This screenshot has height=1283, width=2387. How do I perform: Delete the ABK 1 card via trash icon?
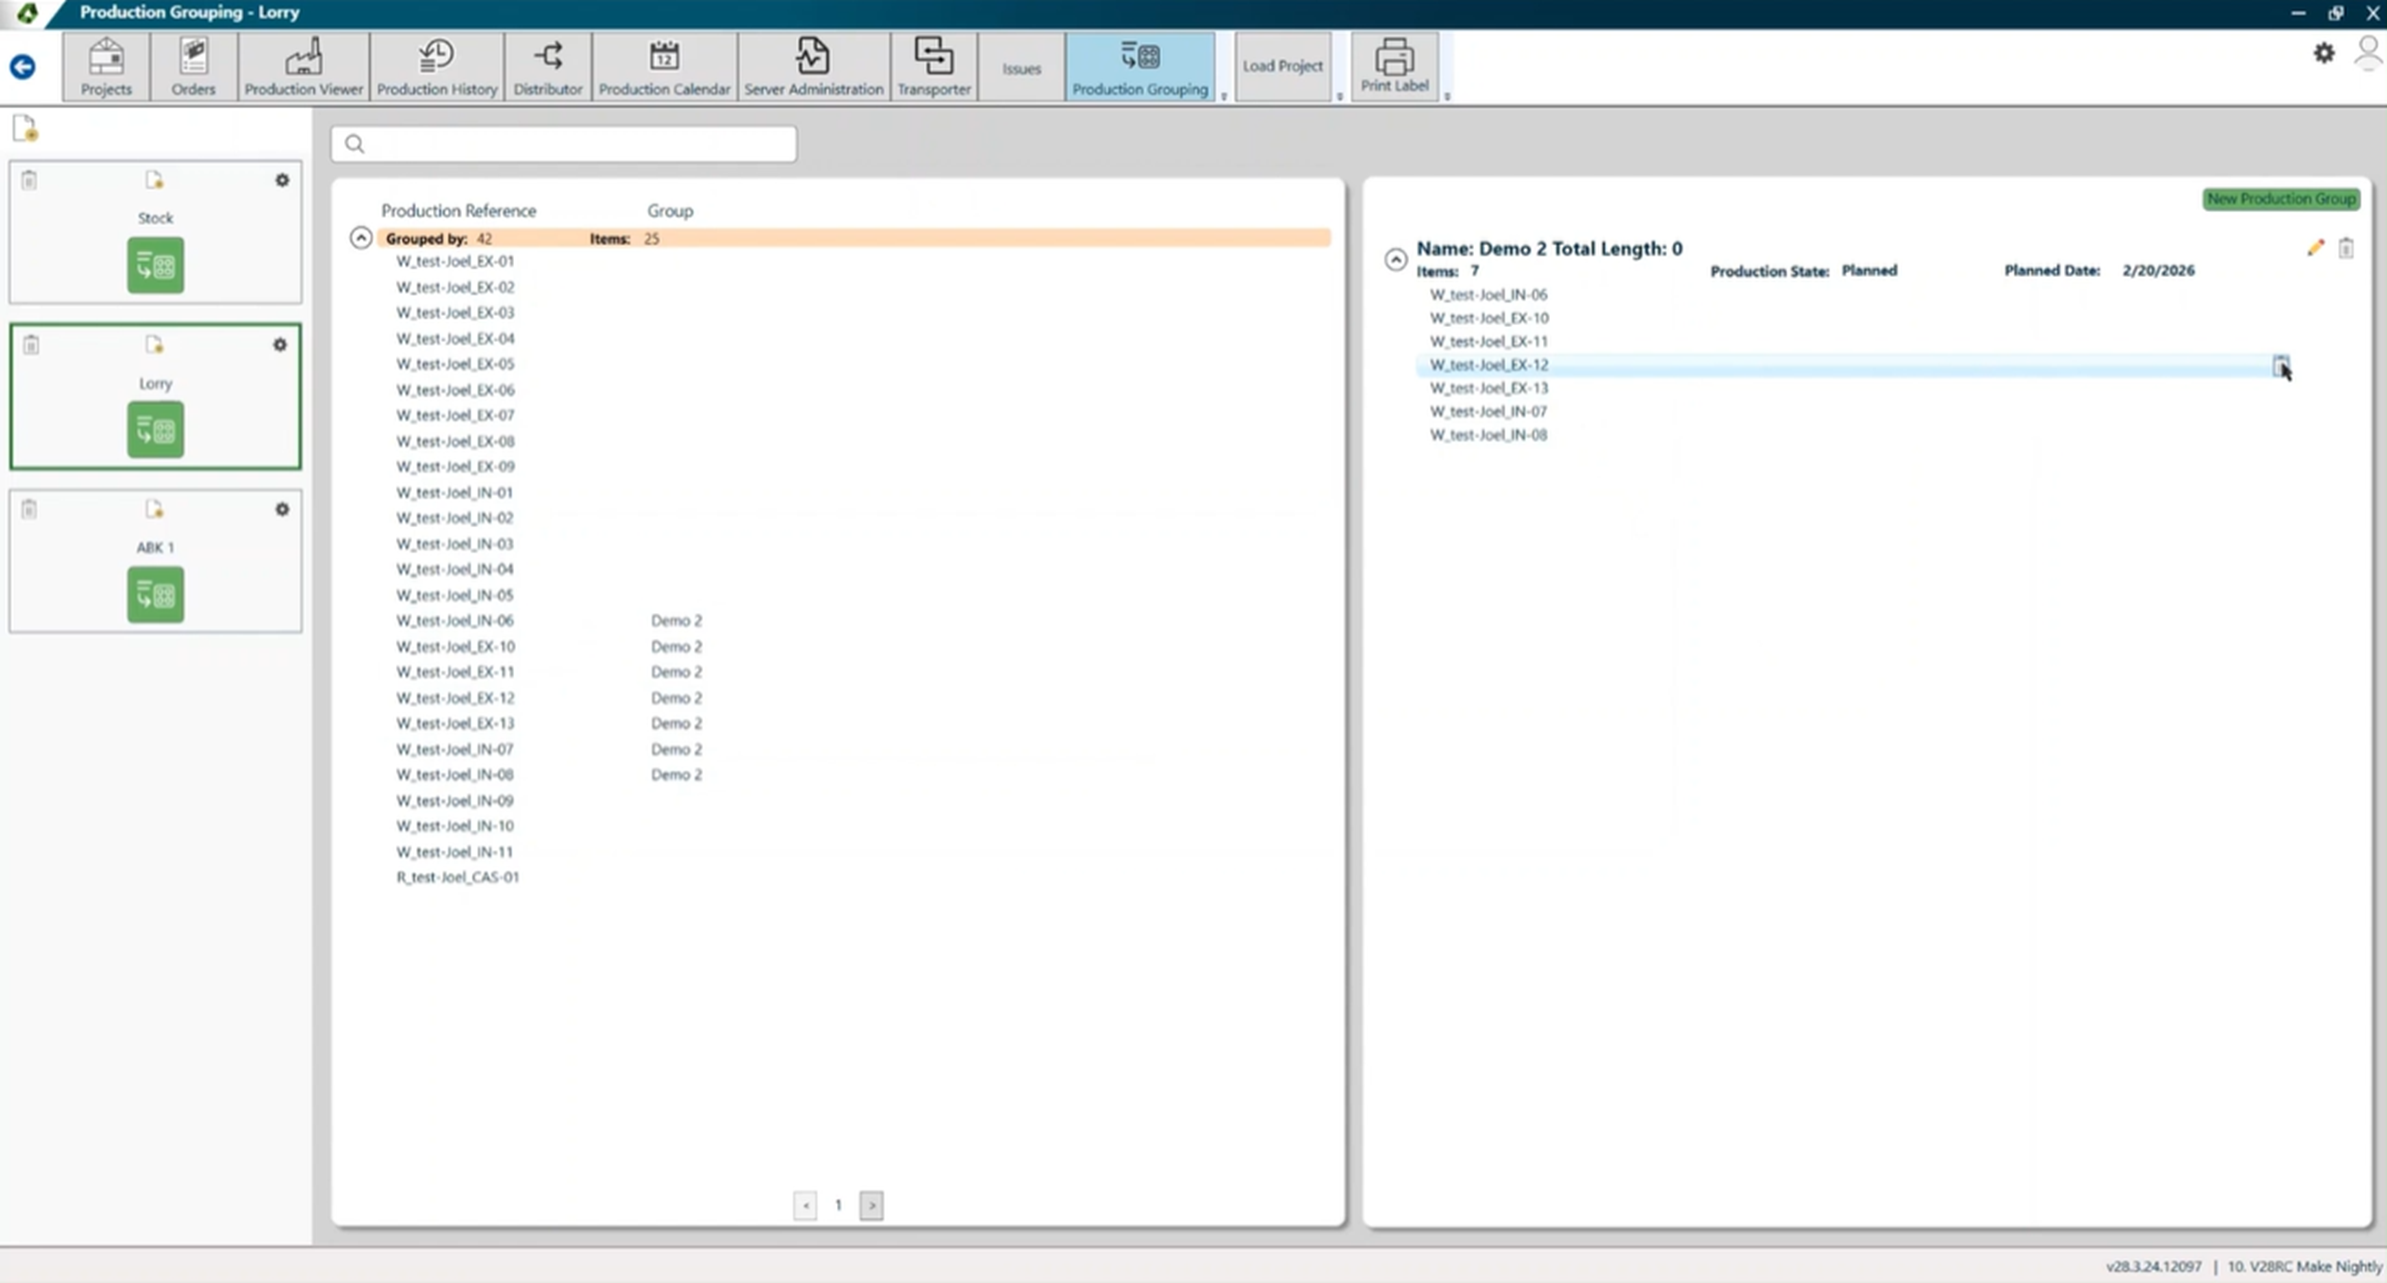point(29,510)
